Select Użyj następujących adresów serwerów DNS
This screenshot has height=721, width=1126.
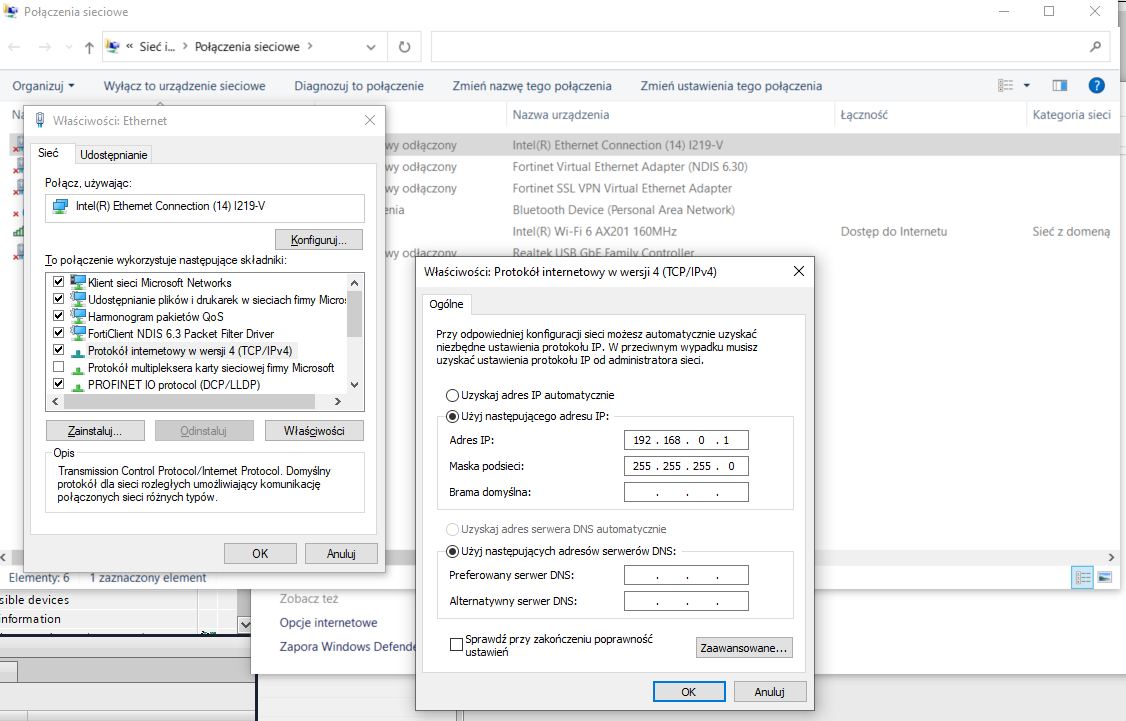(452, 552)
